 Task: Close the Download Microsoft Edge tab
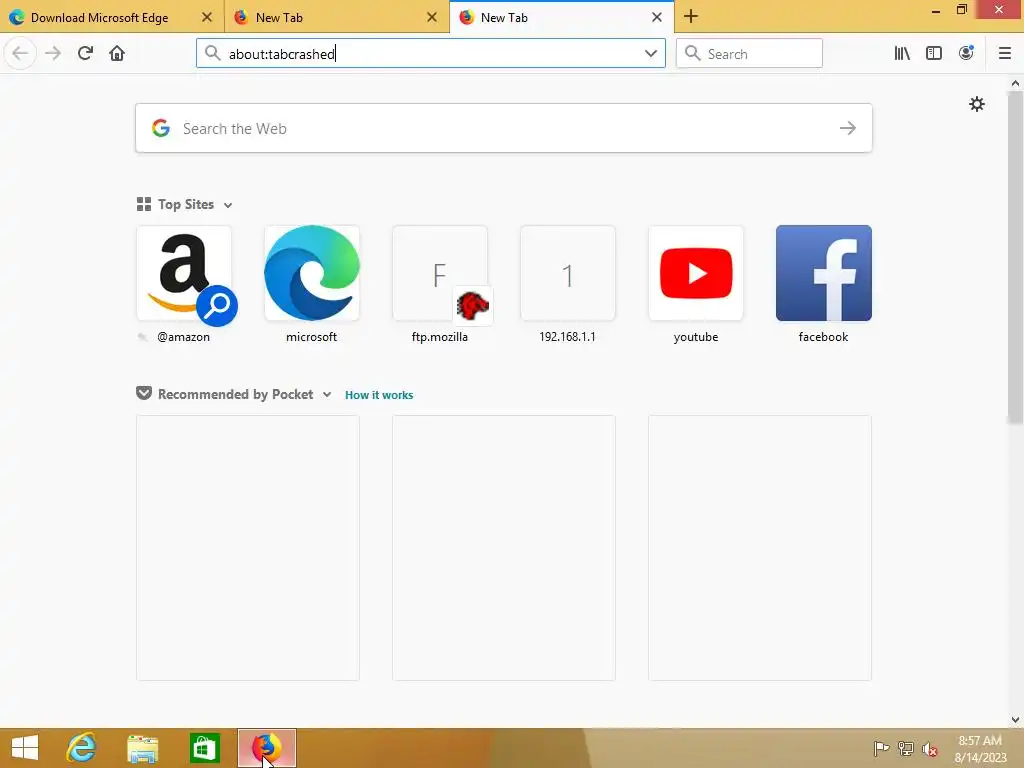click(207, 18)
